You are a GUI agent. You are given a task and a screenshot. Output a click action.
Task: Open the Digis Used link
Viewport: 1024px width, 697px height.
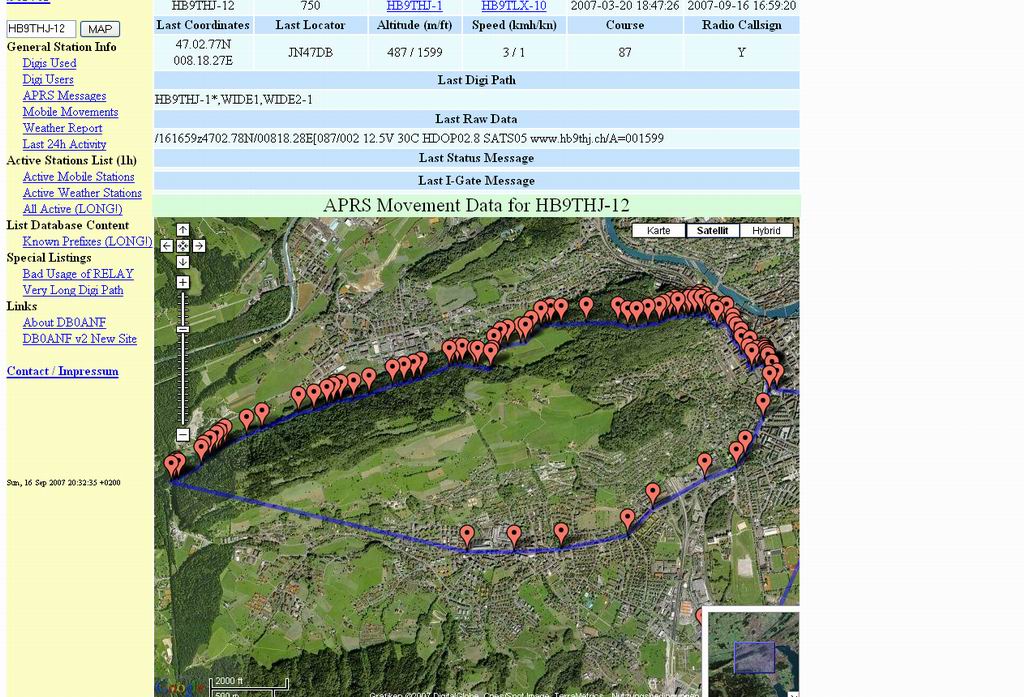point(49,63)
